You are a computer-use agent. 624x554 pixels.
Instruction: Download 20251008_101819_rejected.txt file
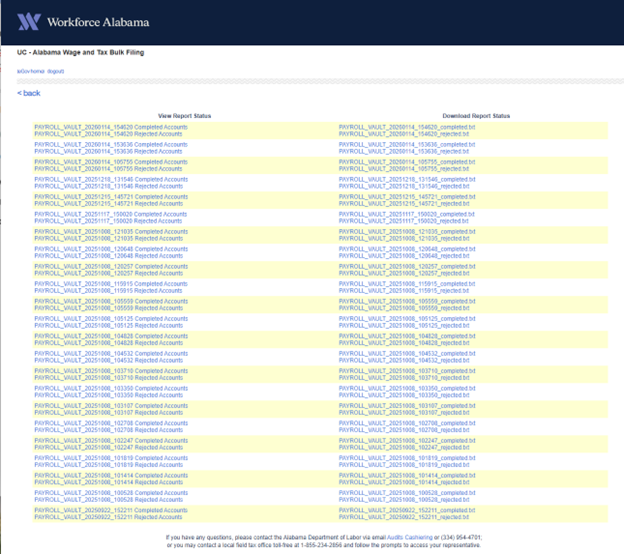[x=404, y=465]
